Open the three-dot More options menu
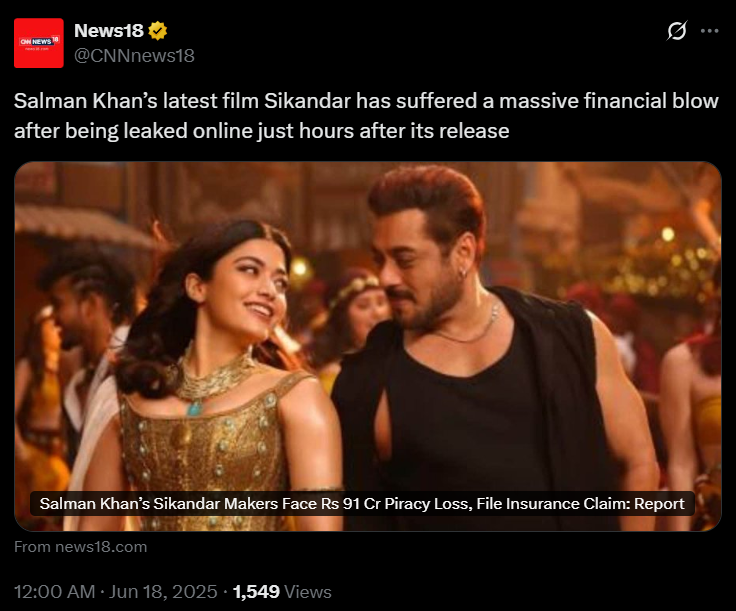 (x=710, y=31)
